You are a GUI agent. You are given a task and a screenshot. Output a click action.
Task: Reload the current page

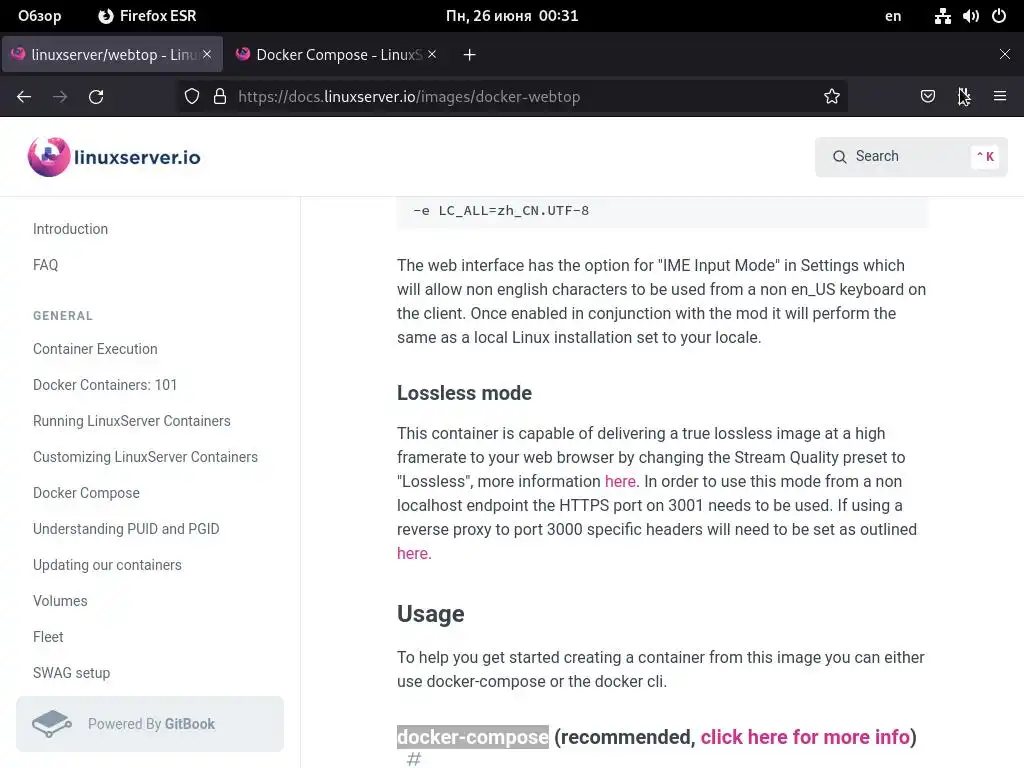pyautogui.click(x=96, y=97)
